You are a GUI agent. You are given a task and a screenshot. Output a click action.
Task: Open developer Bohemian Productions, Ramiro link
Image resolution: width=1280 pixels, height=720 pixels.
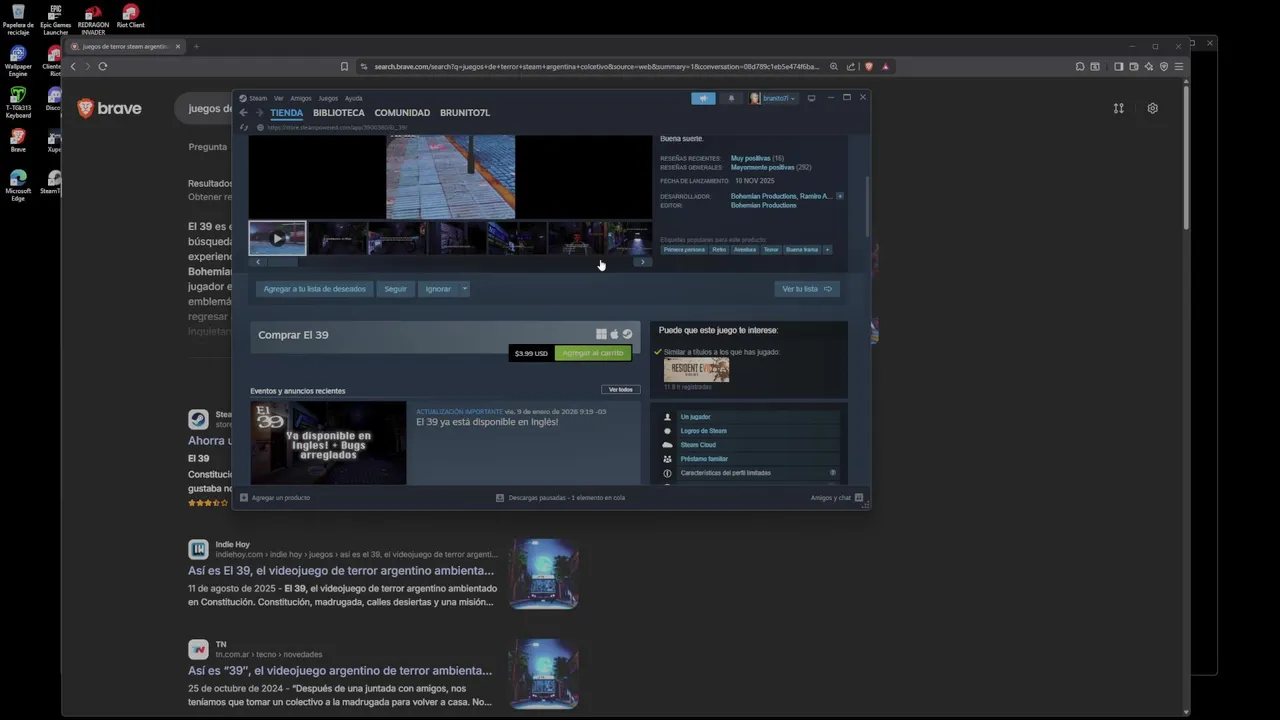pyautogui.click(x=781, y=196)
